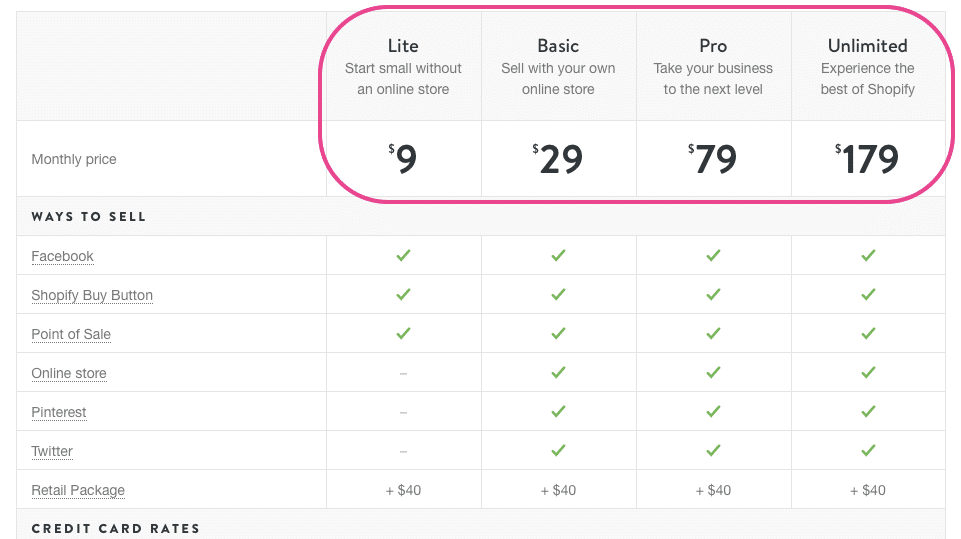Viewport: 961px width, 539px height.
Task: Click the Unlimited plan $179 price
Action: (x=868, y=159)
